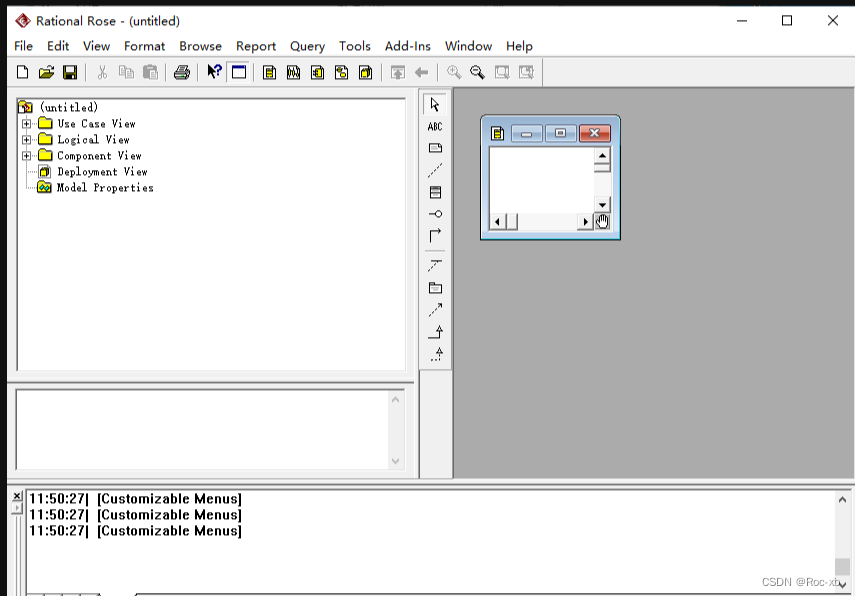855x596 pixels.
Task: Open a model with the Open folder icon
Action: (x=46, y=72)
